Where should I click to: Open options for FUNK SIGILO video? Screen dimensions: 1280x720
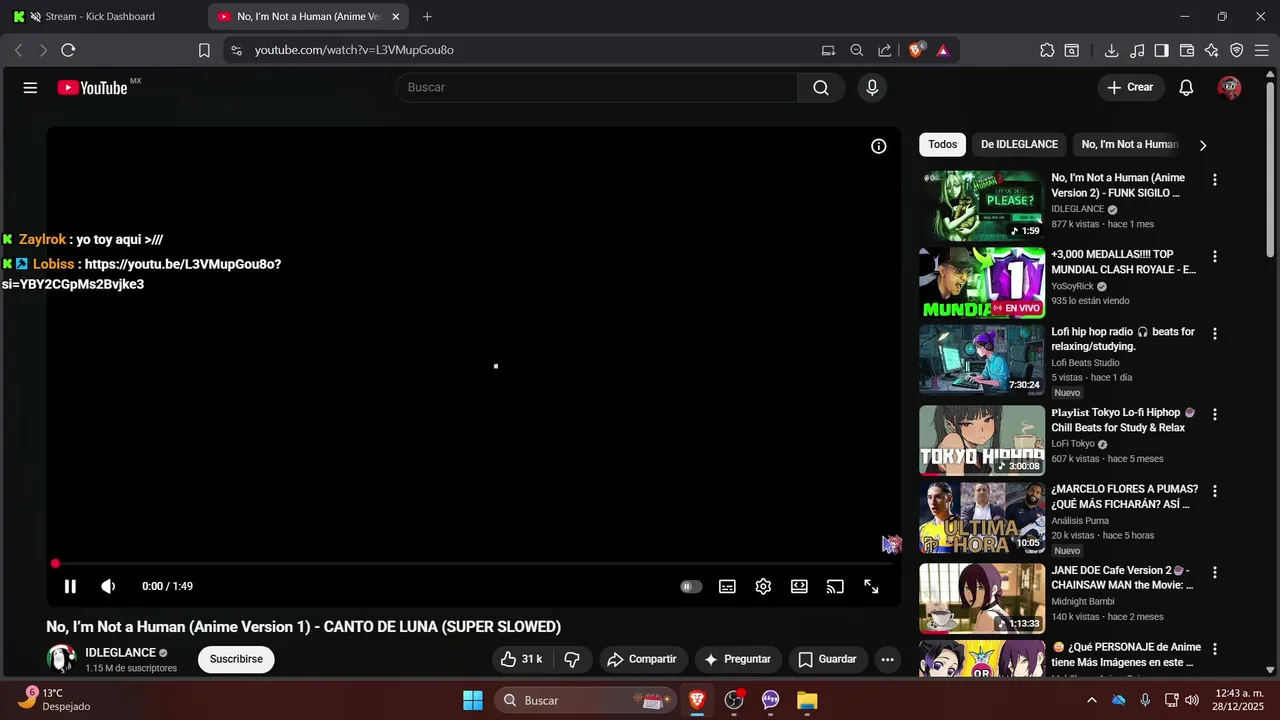click(x=1215, y=180)
